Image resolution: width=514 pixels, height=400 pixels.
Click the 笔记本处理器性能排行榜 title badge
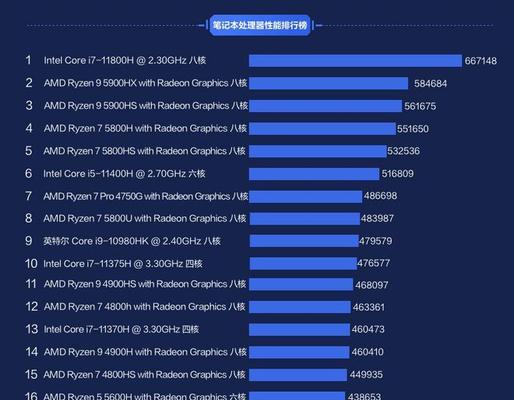(x=260, y=25)
